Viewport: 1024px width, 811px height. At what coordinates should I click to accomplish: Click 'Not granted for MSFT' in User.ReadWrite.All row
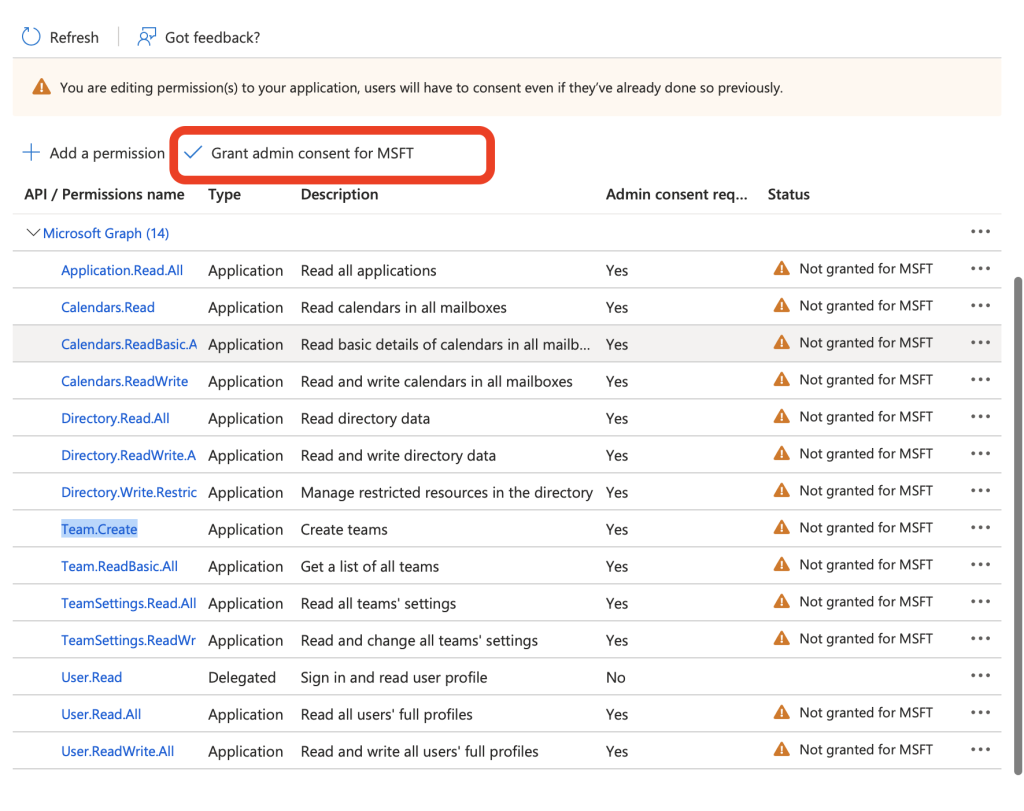(866, 750)
